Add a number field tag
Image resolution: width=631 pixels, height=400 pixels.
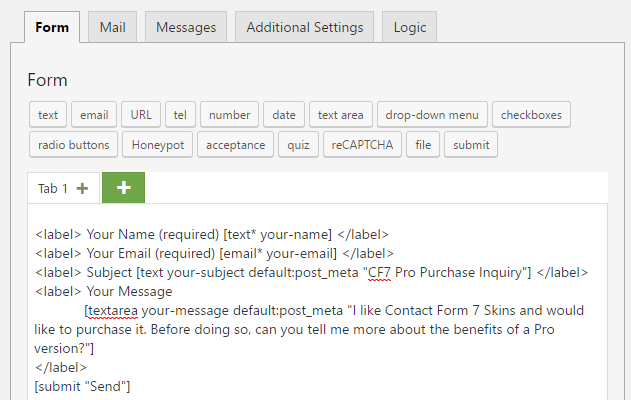[229, 115]
